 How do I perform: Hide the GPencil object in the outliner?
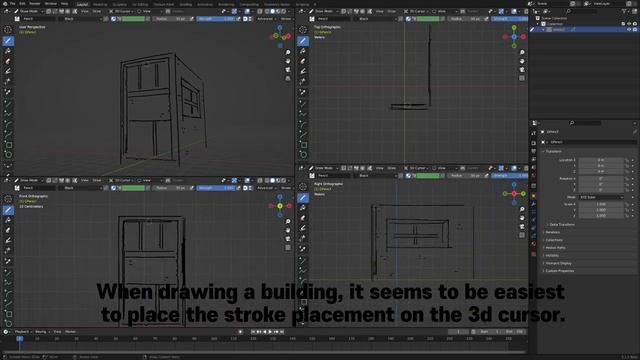pos(629,29)
